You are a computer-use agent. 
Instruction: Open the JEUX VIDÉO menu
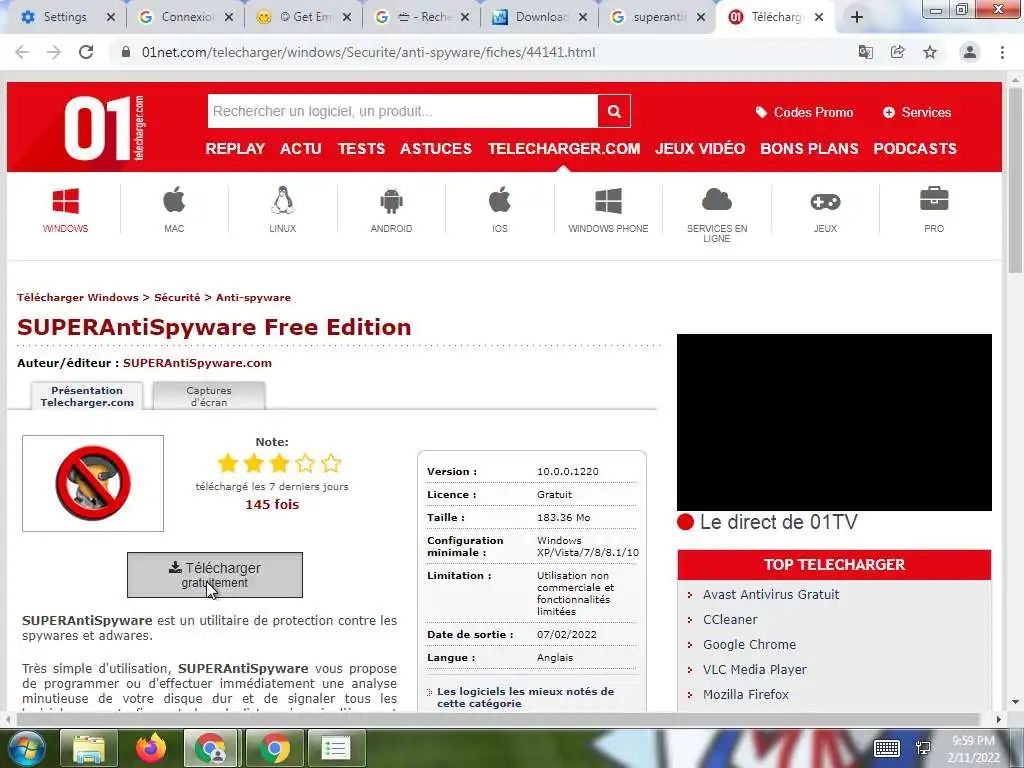(x=700, y=148)
